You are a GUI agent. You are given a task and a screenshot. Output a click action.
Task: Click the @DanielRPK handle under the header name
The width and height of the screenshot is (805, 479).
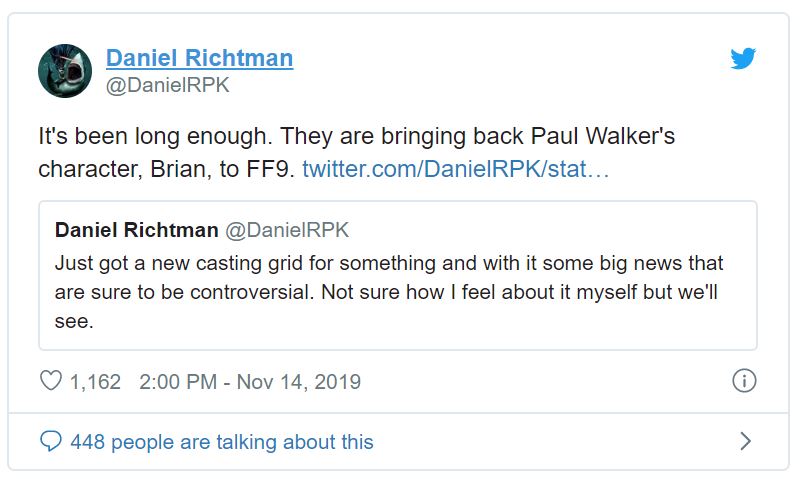pyautogui.click(x=168, y=86)
